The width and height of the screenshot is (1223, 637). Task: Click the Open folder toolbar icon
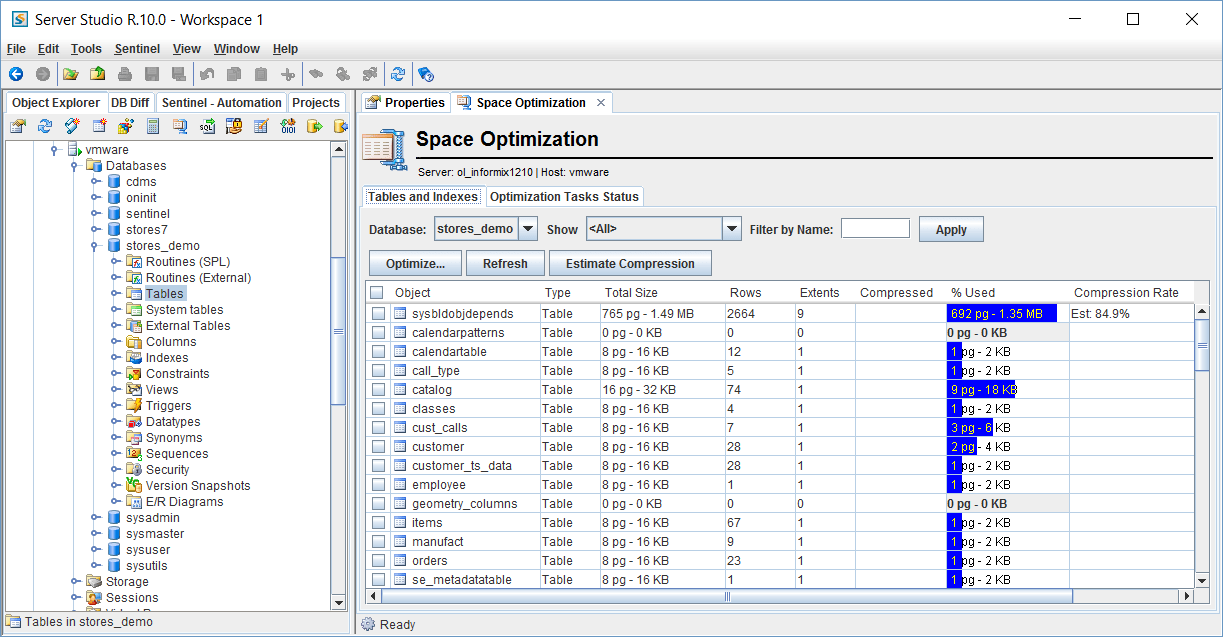click(71, 74)
